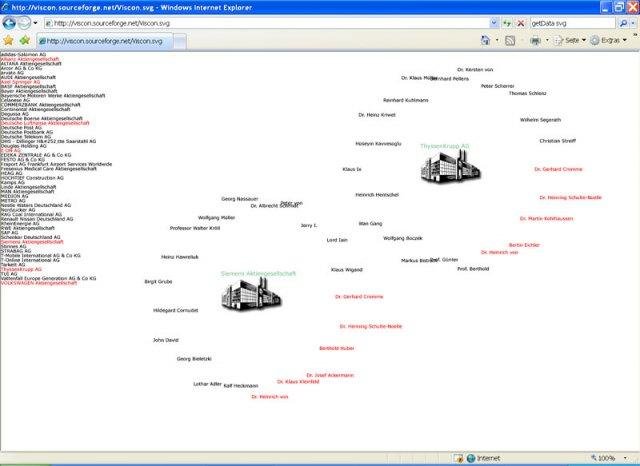Refresh the page with green arrows icon
Image resolution: width=640 pixels, height=466 pixels.
(507, 23)
